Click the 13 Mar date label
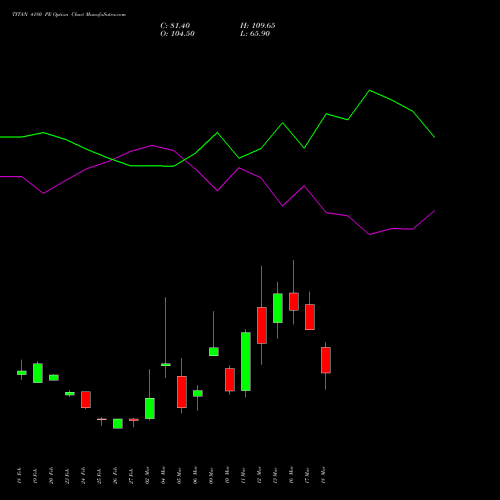The height and width of the screenshot is (500, 500). pyautogui.click(x=275, y=476)
